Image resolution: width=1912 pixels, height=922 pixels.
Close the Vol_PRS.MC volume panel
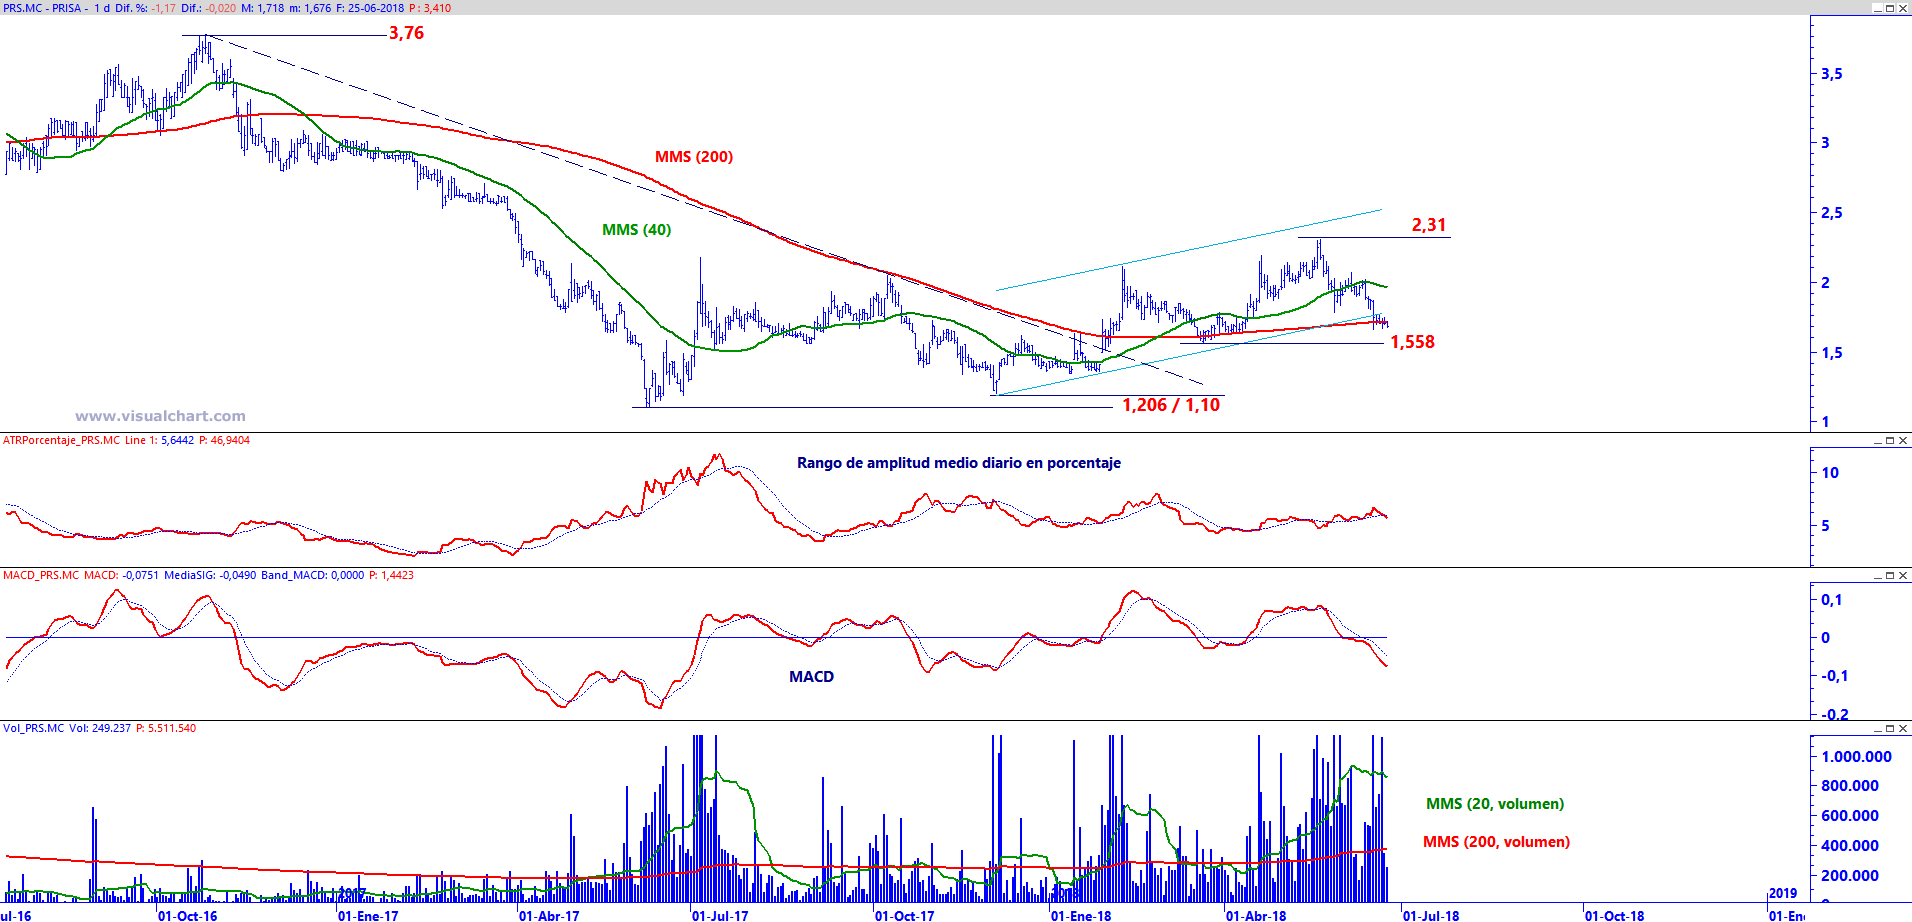point(1903,728)
